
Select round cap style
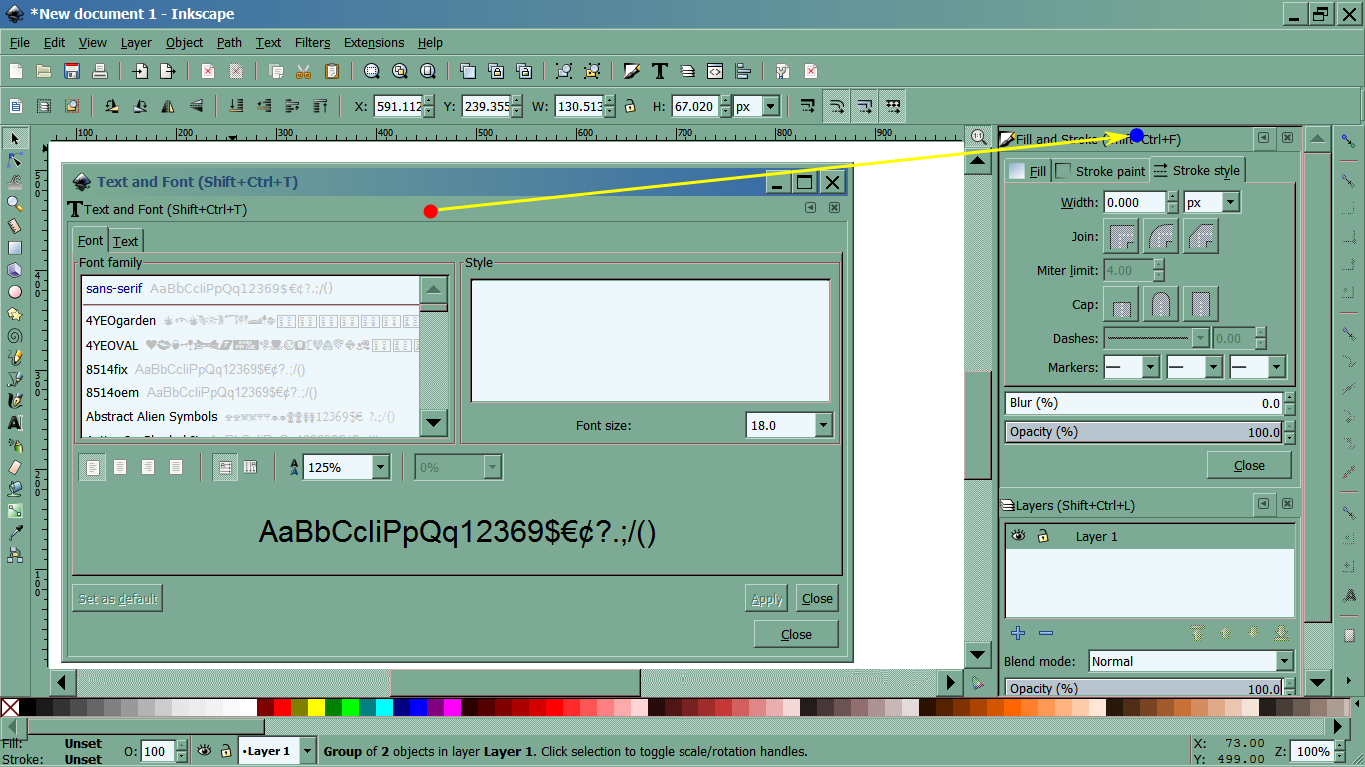[x=1161, y=304]
